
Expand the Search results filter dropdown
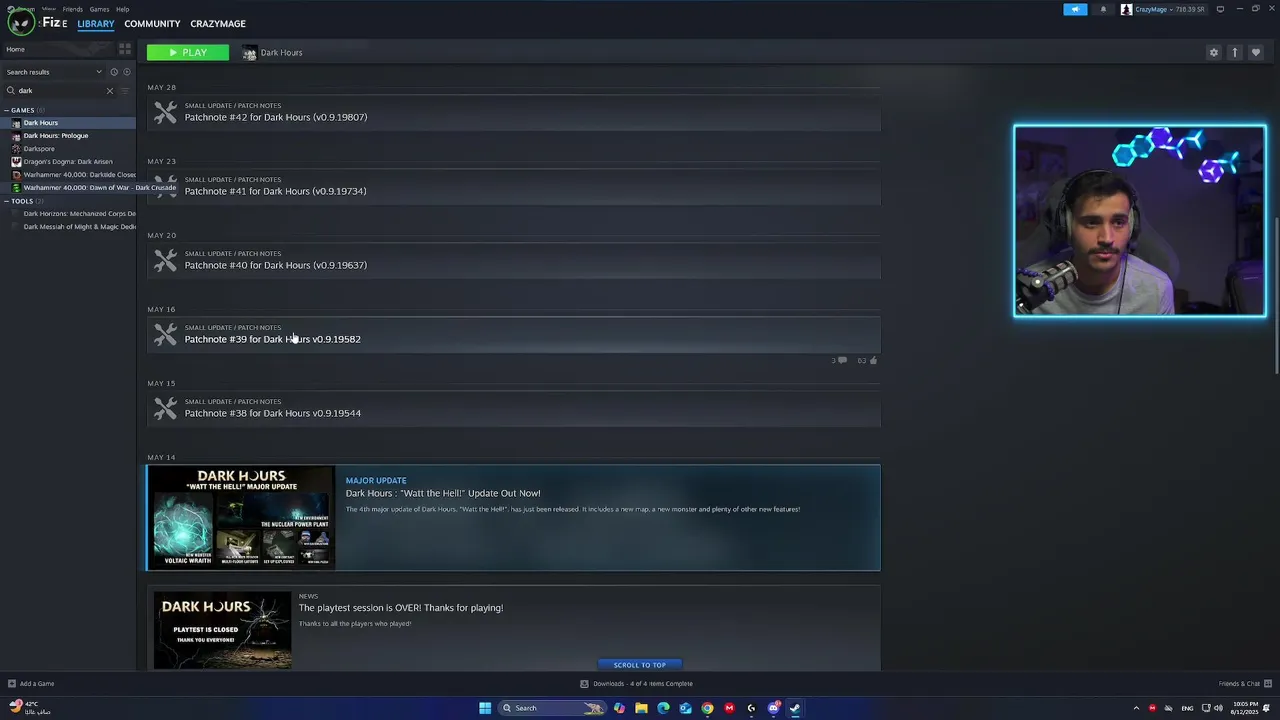pyautogui.click(x=54, y=72)
